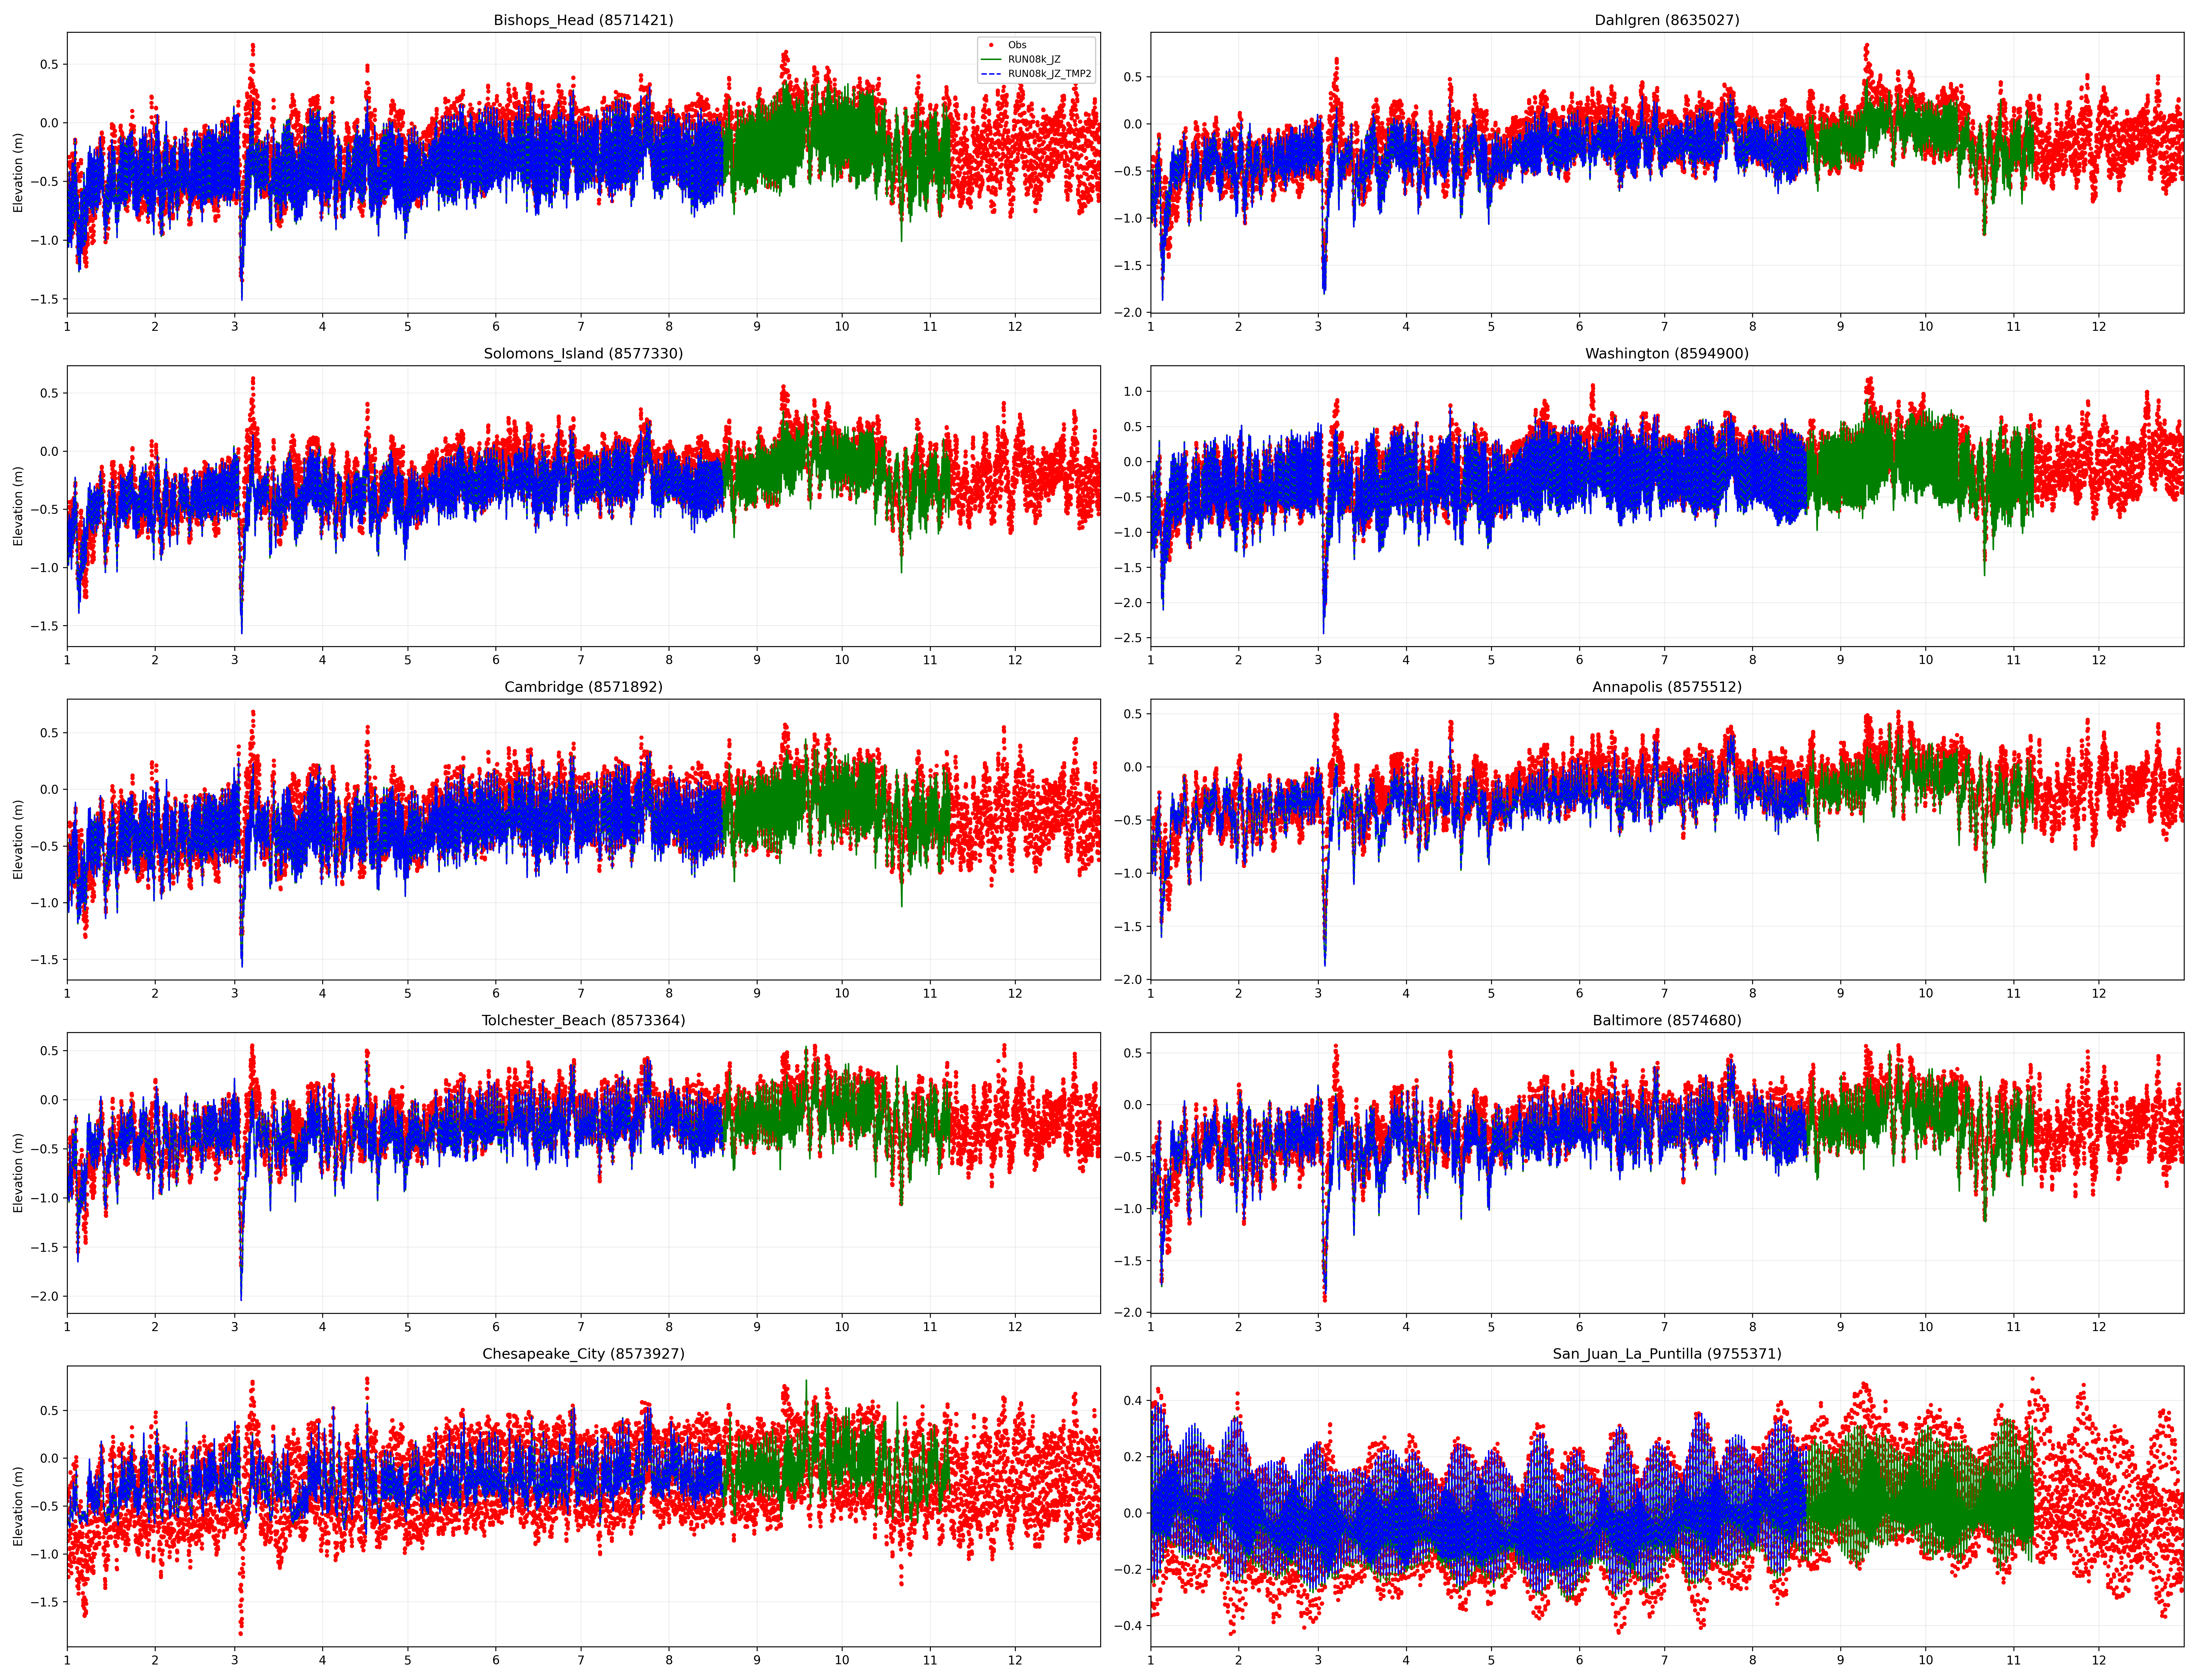Select the Solomons_Island (8577330) title
The image size is (2197, 1680).
(583, 353)
